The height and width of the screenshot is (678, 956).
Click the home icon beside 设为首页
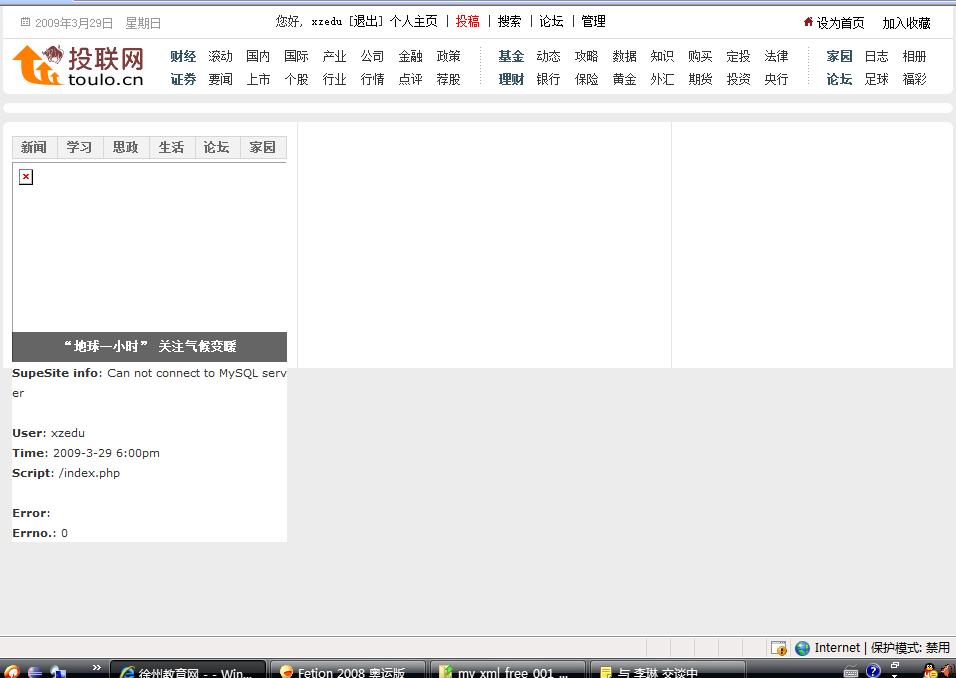[808, 22]
